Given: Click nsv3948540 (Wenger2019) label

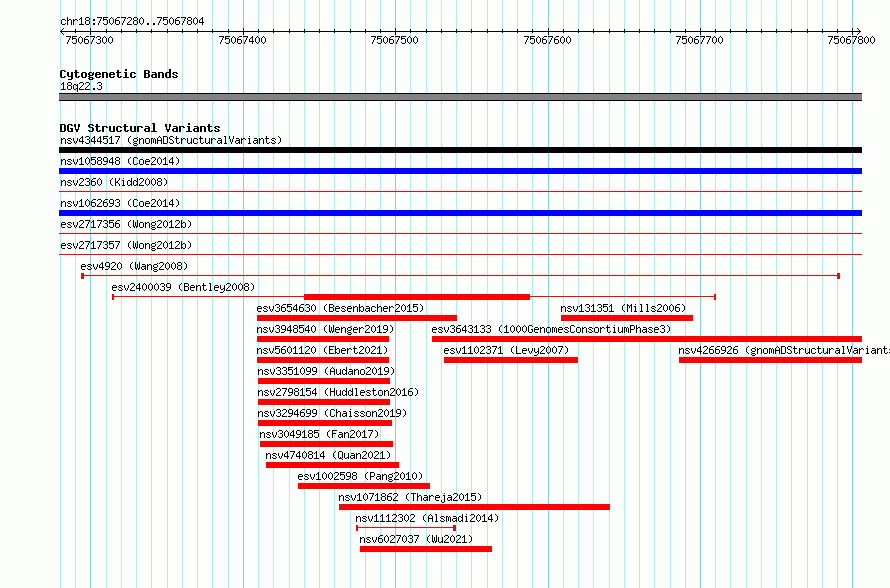Looking at the screenshot, I should [325, 329].
